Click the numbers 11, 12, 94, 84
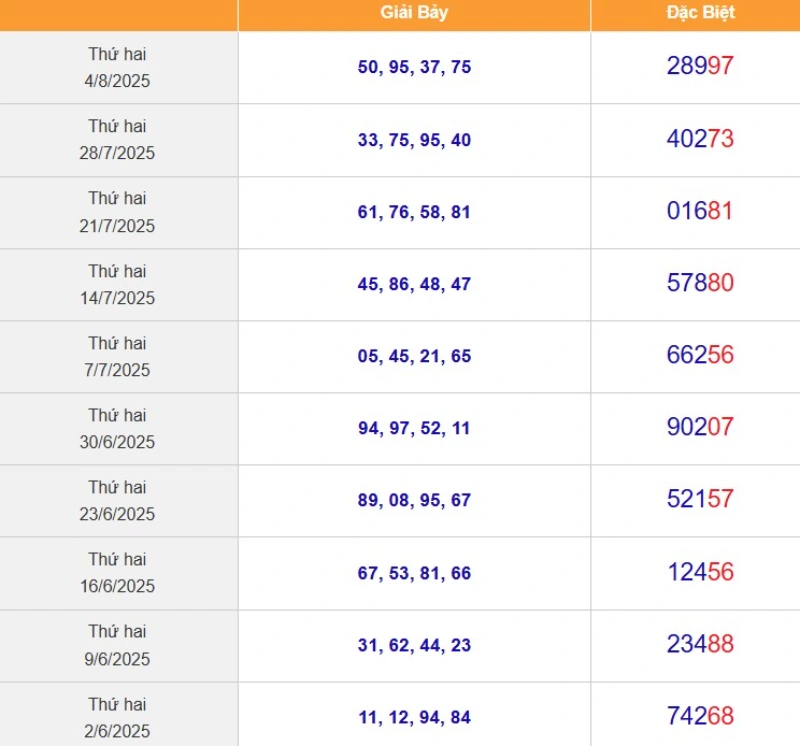This screenshot has width=800, height=746. [414, 717]
